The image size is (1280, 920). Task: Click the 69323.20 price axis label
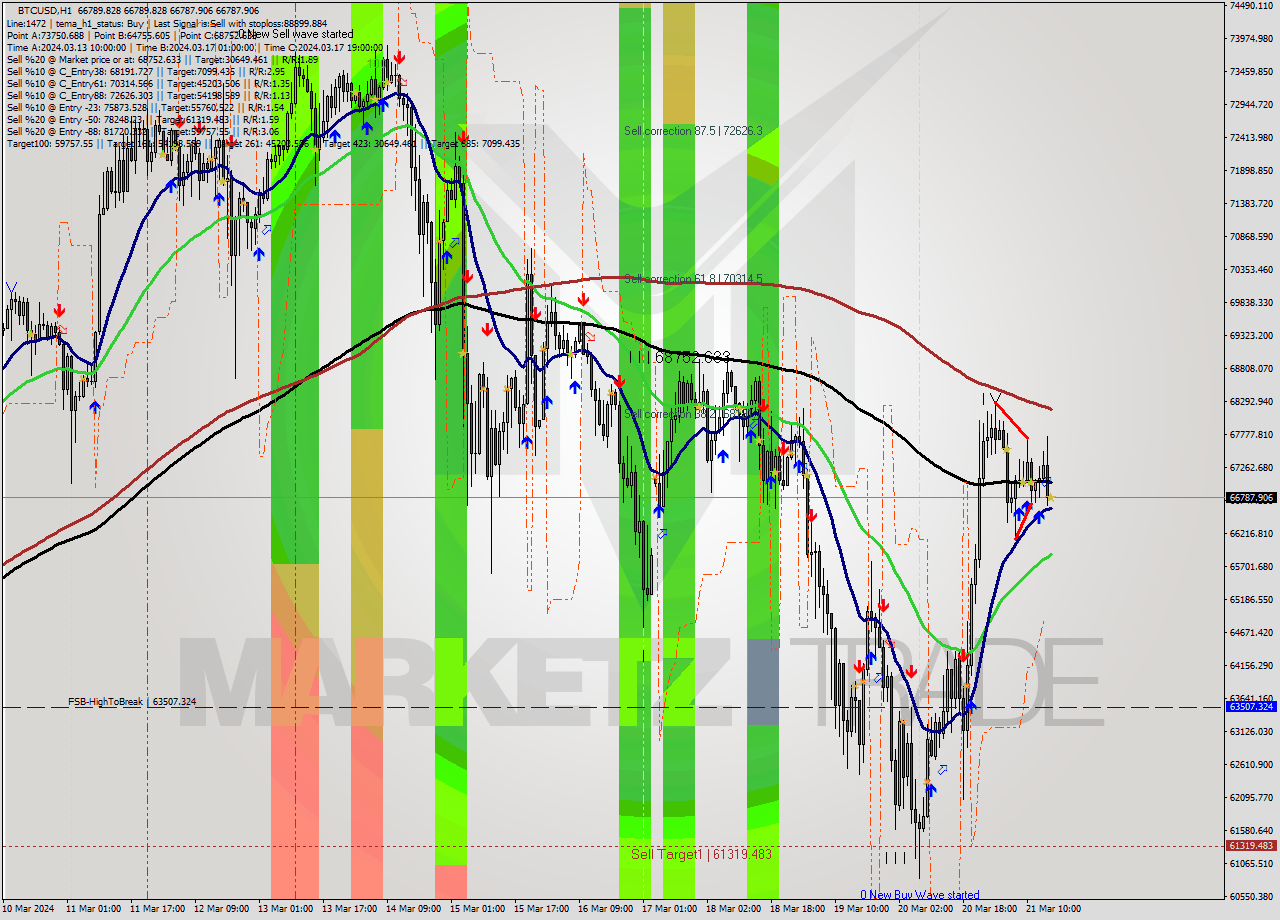[x=1250, y=335]
